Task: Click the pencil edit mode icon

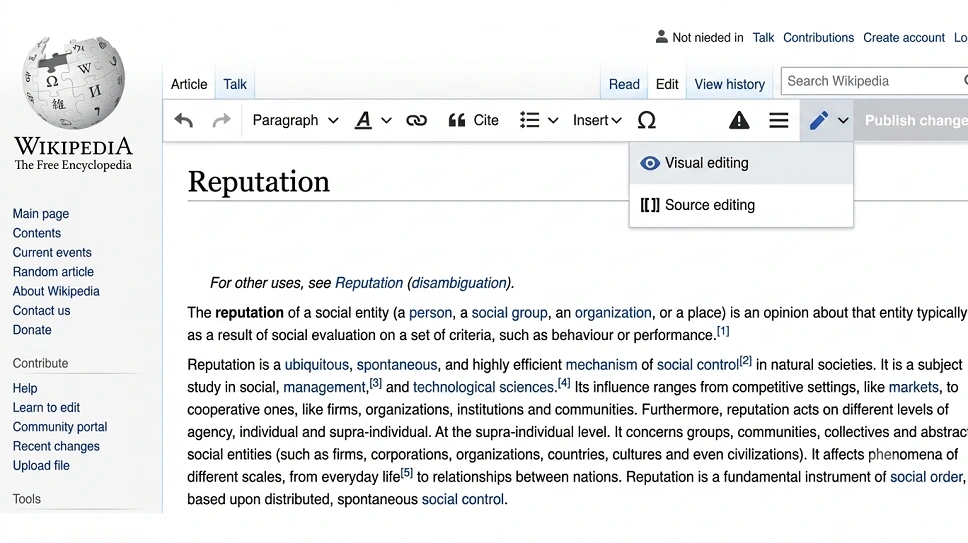Action: click(819, 120)
